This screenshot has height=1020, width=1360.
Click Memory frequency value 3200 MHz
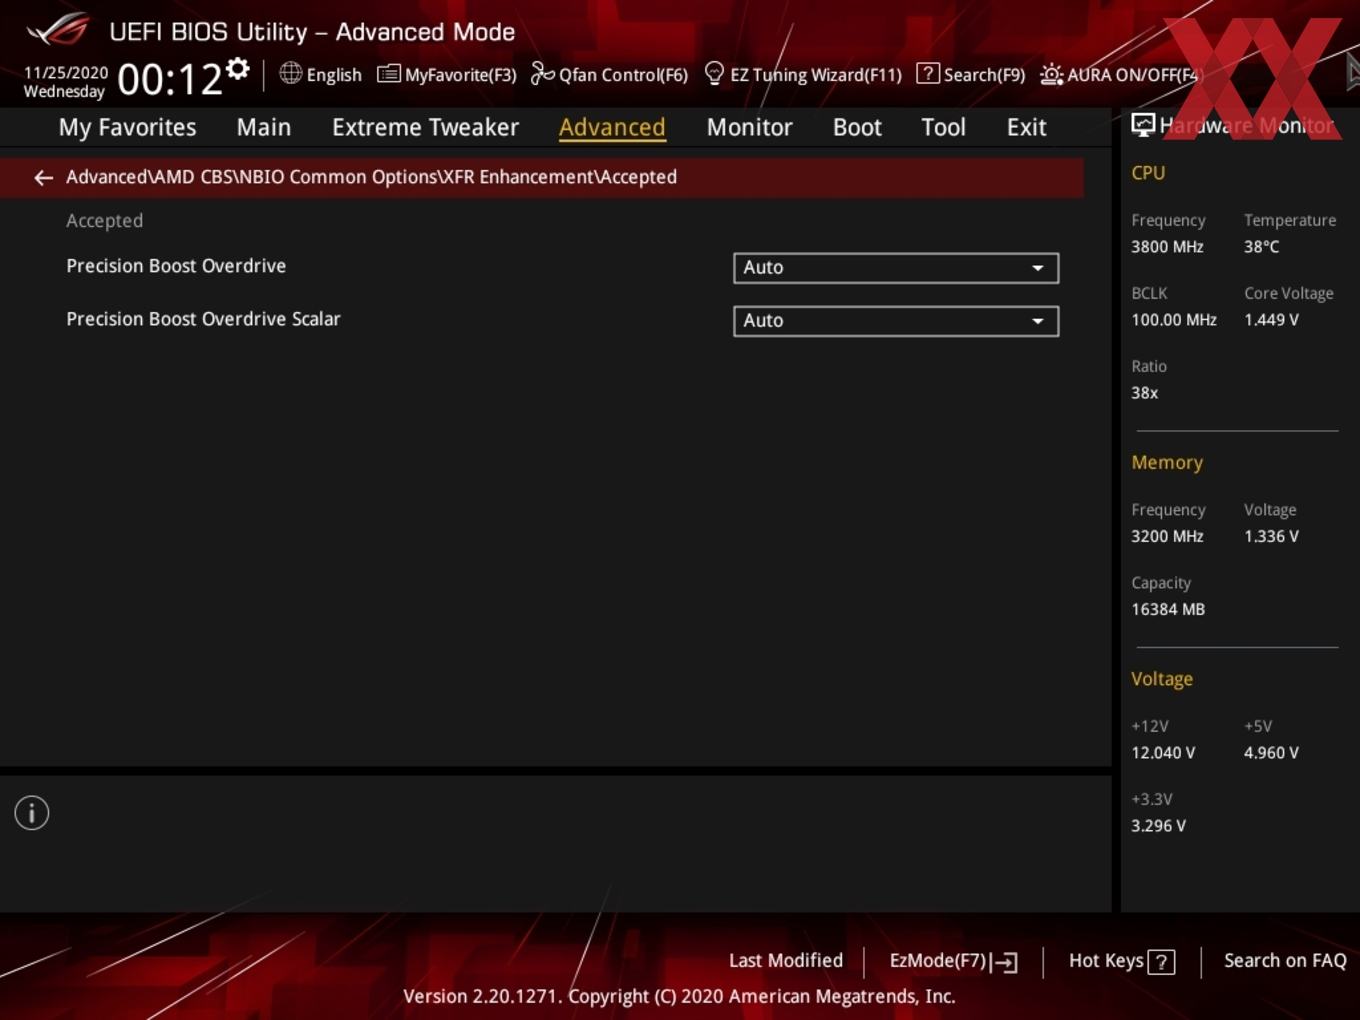(1167, 537)
